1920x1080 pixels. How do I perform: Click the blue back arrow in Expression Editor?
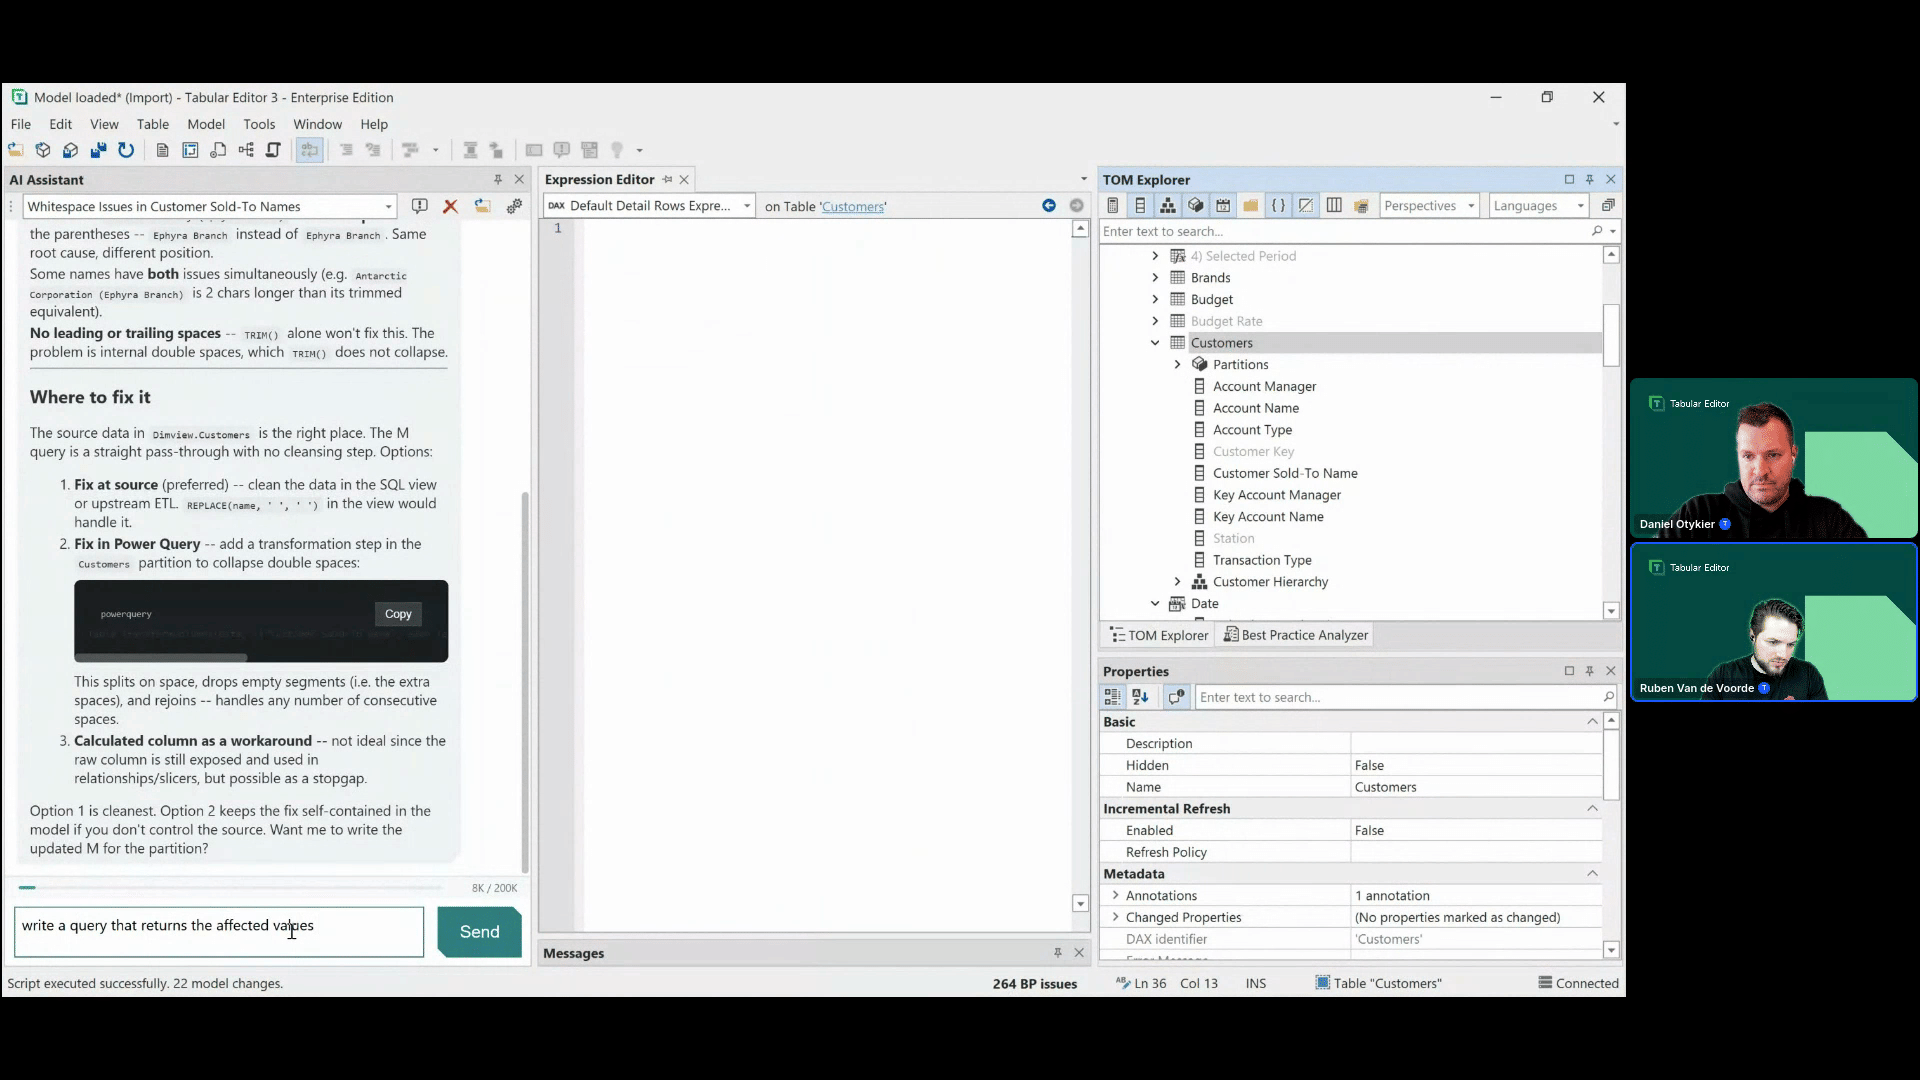point(1049,206)
